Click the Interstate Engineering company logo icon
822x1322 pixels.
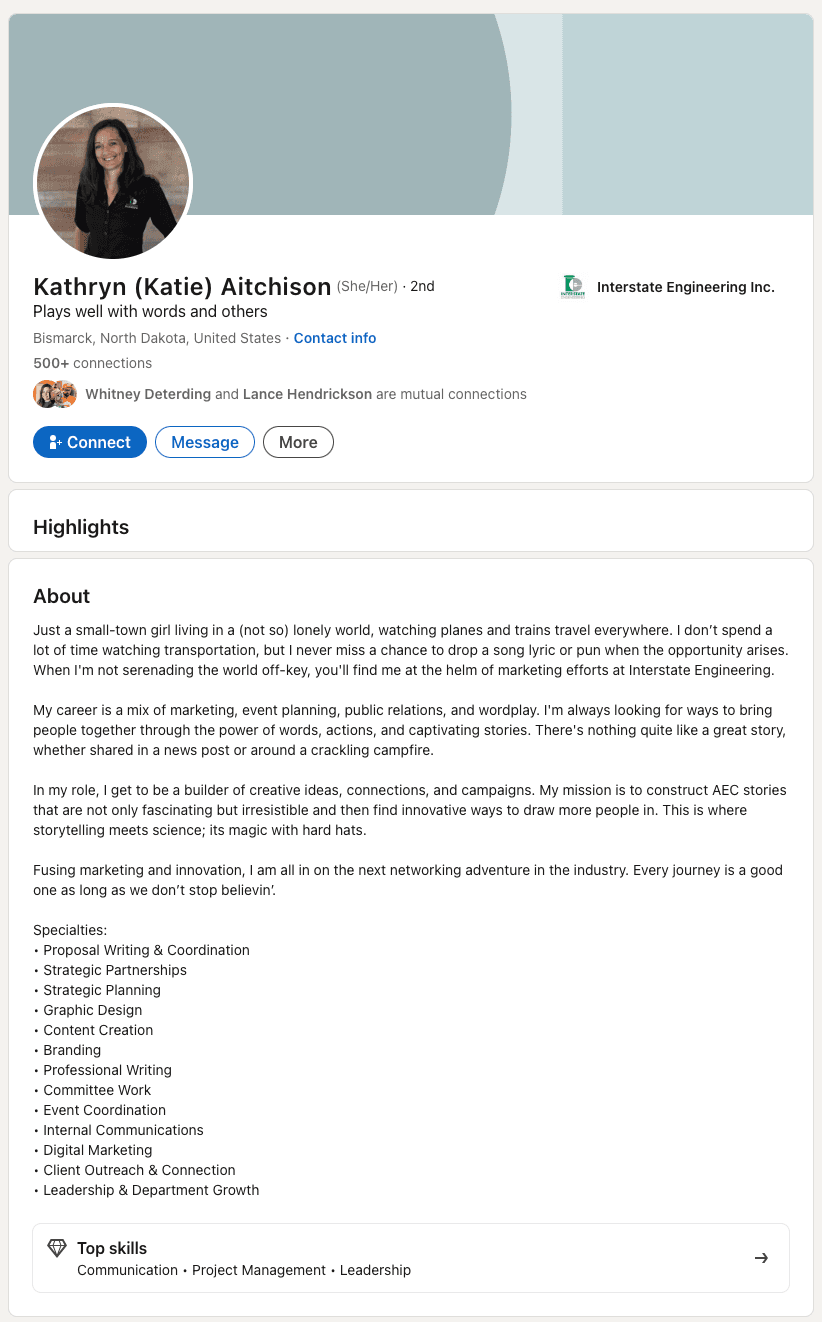tap(572, 287)
